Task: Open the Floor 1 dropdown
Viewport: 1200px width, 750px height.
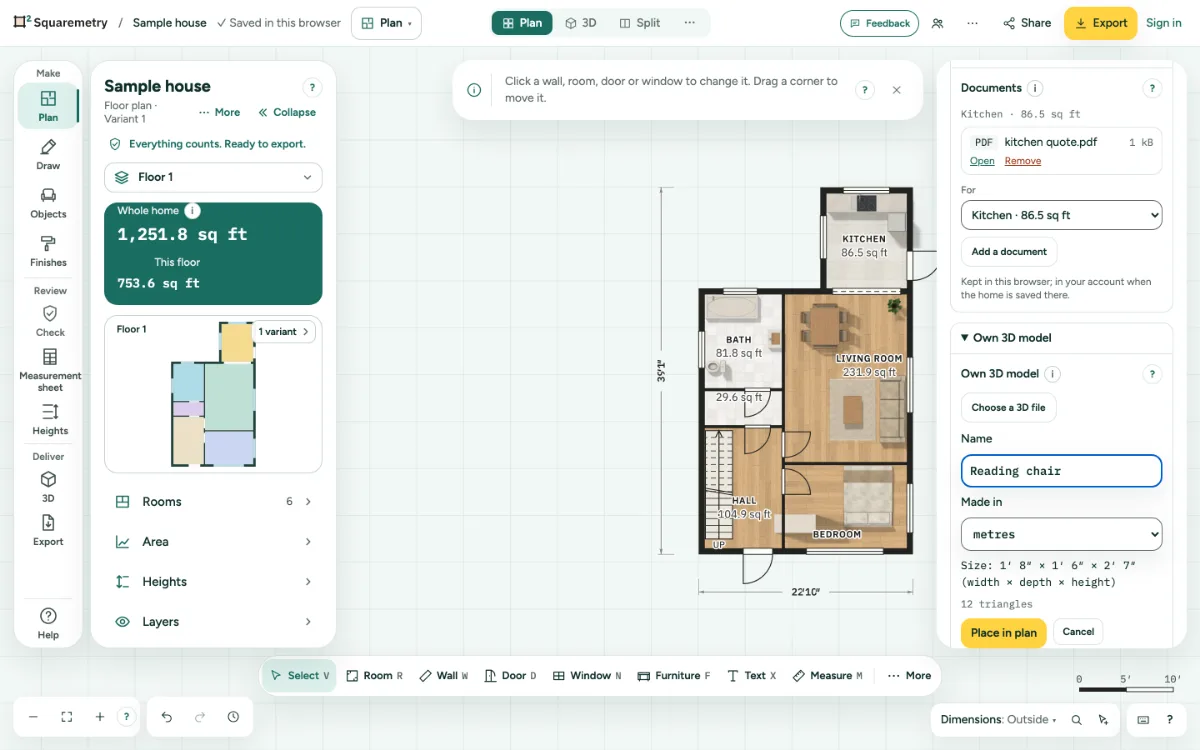Action: pyautogui.click(x=213, y=177)
